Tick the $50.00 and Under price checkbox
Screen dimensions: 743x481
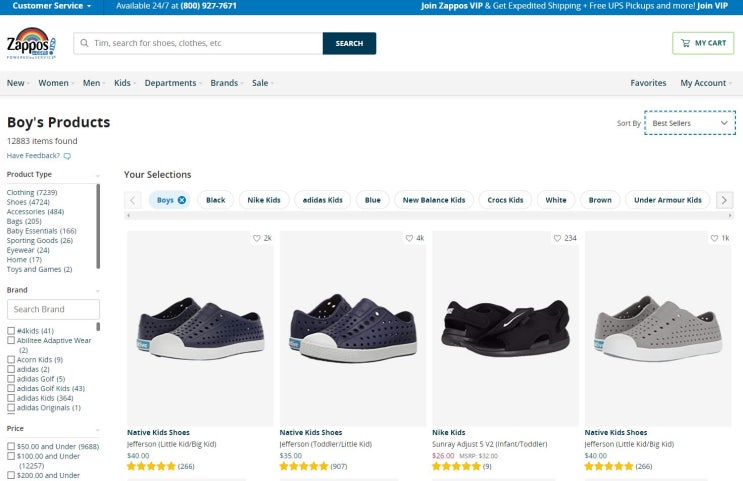[x=11, y=446]
